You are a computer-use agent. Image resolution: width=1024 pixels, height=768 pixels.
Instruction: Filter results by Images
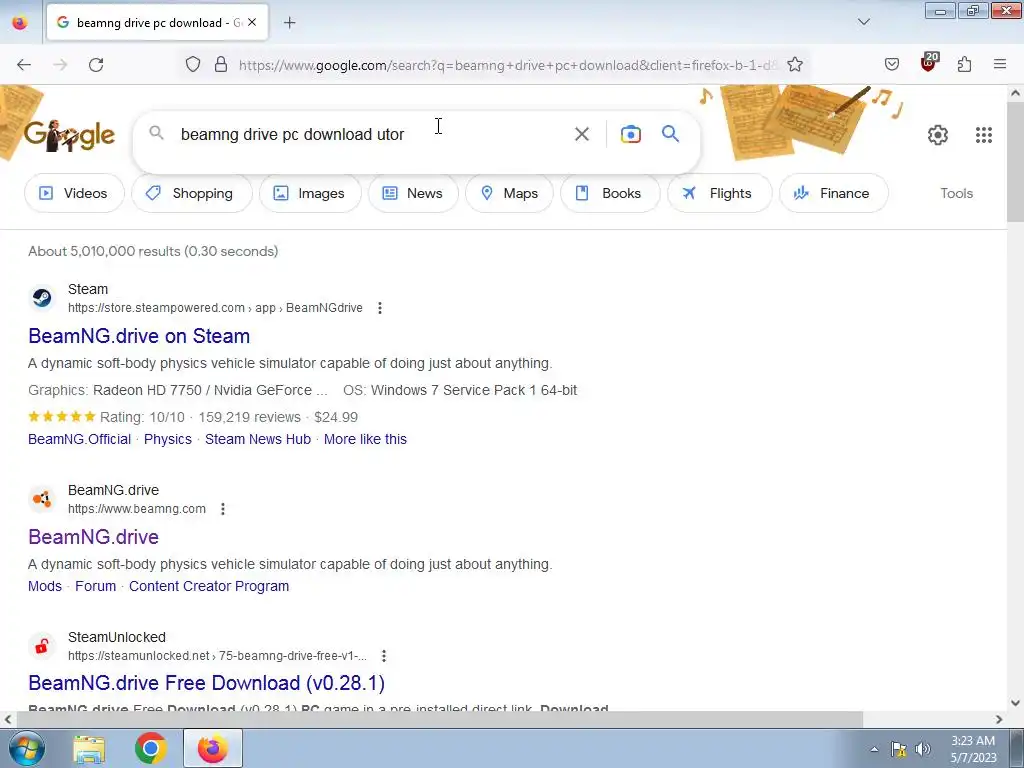click(310, 193)
